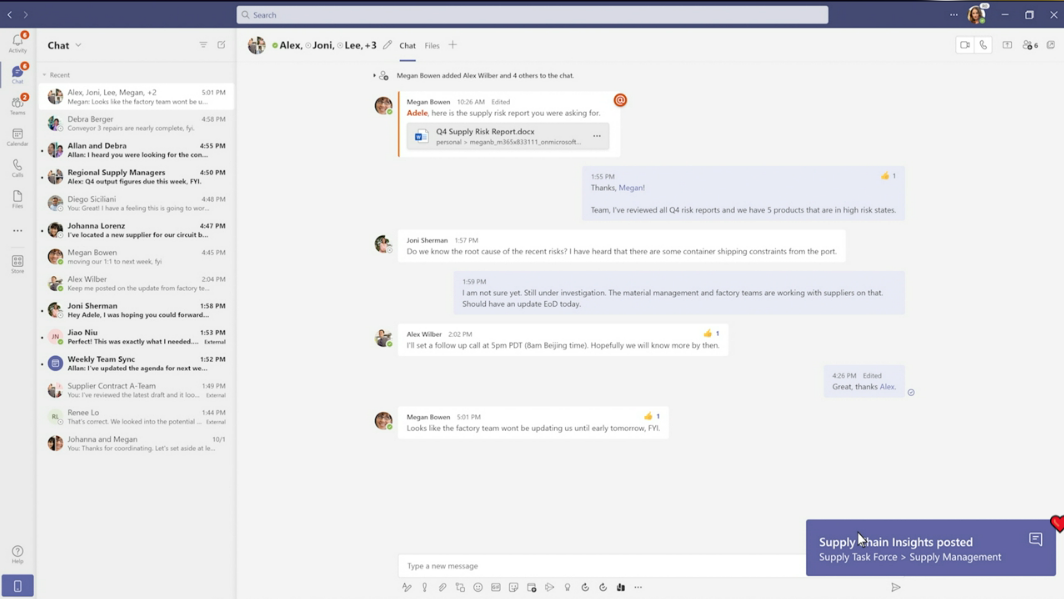Open the sticker picker
This screenshot has height=599, width=1064.
[x=514, y=587]
